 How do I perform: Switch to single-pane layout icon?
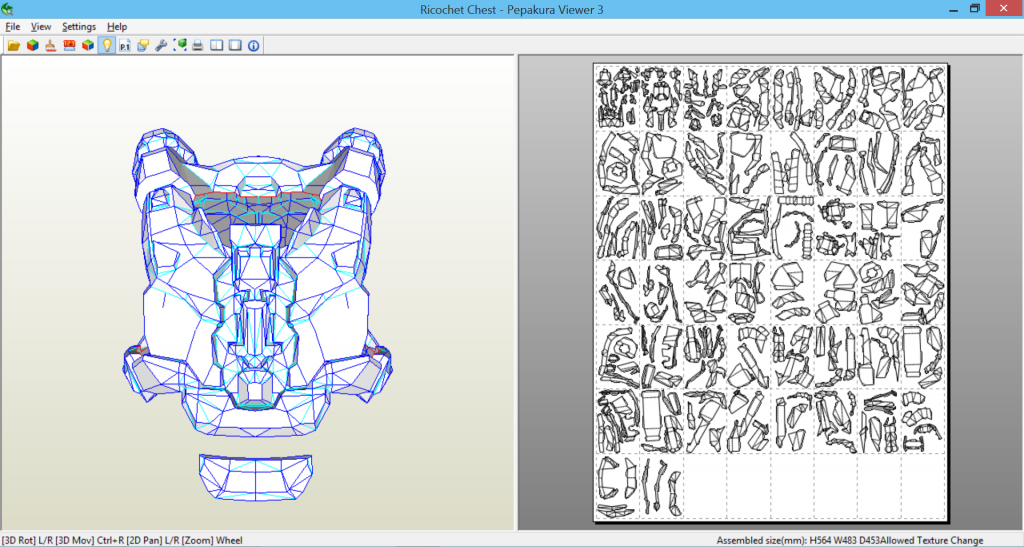pos(235,45)
